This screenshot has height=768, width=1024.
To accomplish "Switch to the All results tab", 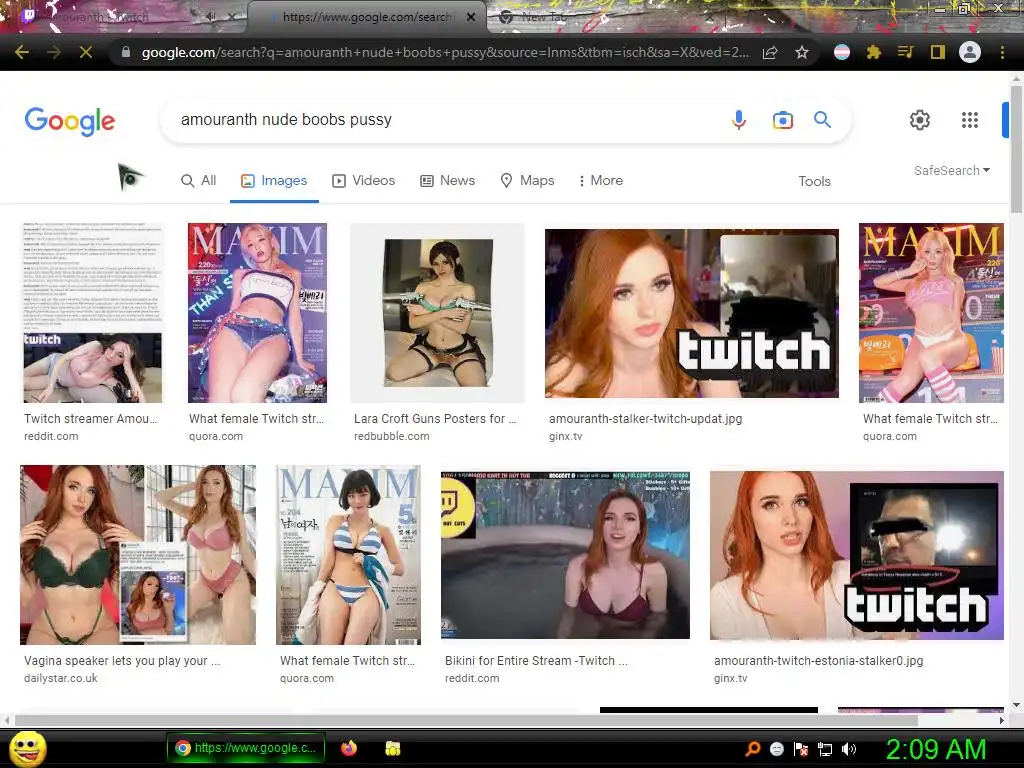I will coord(199,180).
